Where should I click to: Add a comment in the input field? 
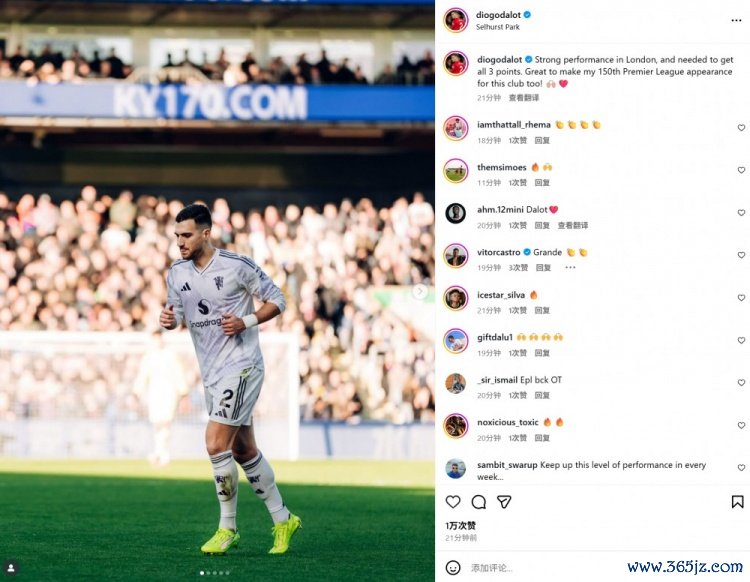click(x=545, y=568)
